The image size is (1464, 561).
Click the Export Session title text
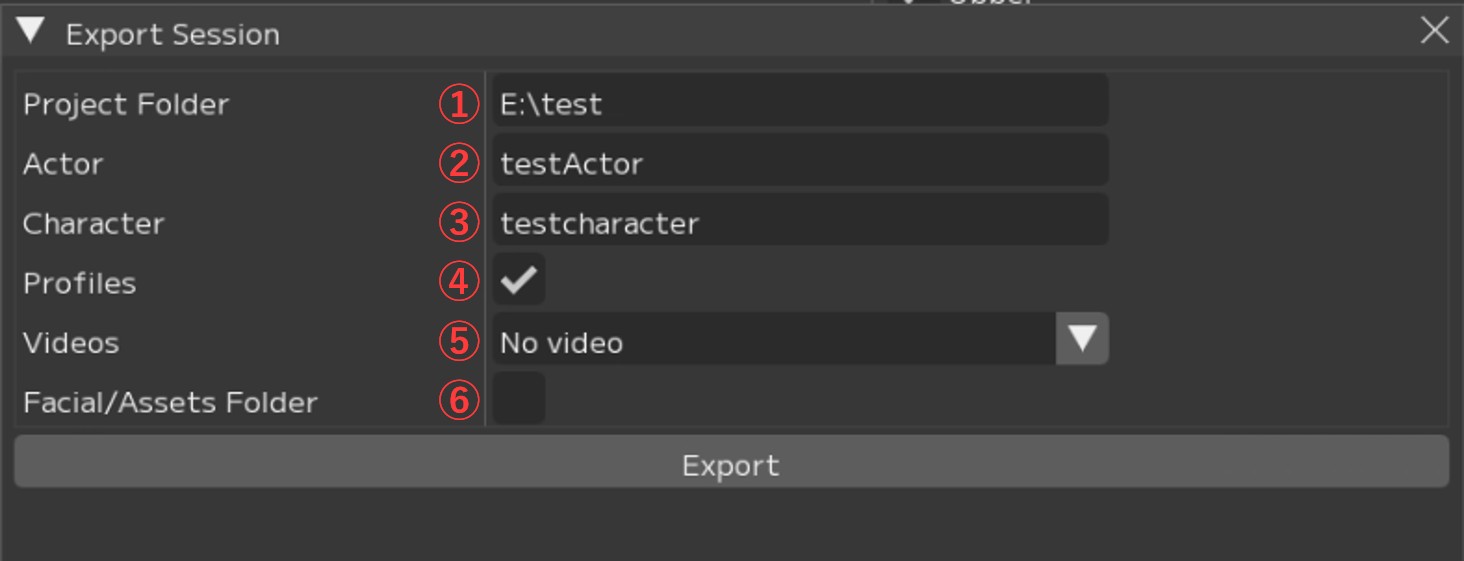tap(172, 34)
